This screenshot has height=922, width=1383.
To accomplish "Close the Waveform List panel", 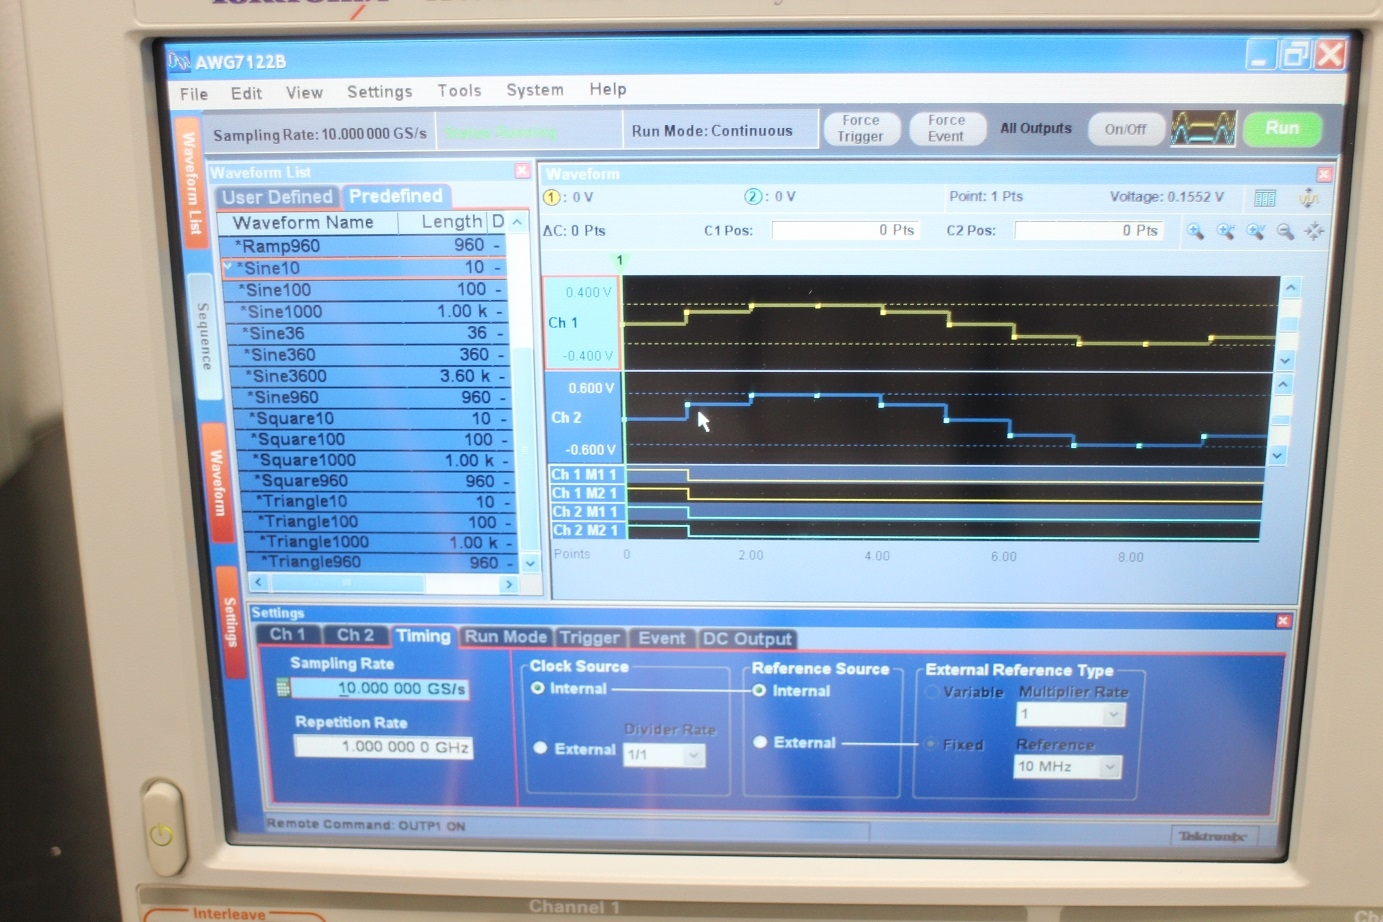I will 522,171.
